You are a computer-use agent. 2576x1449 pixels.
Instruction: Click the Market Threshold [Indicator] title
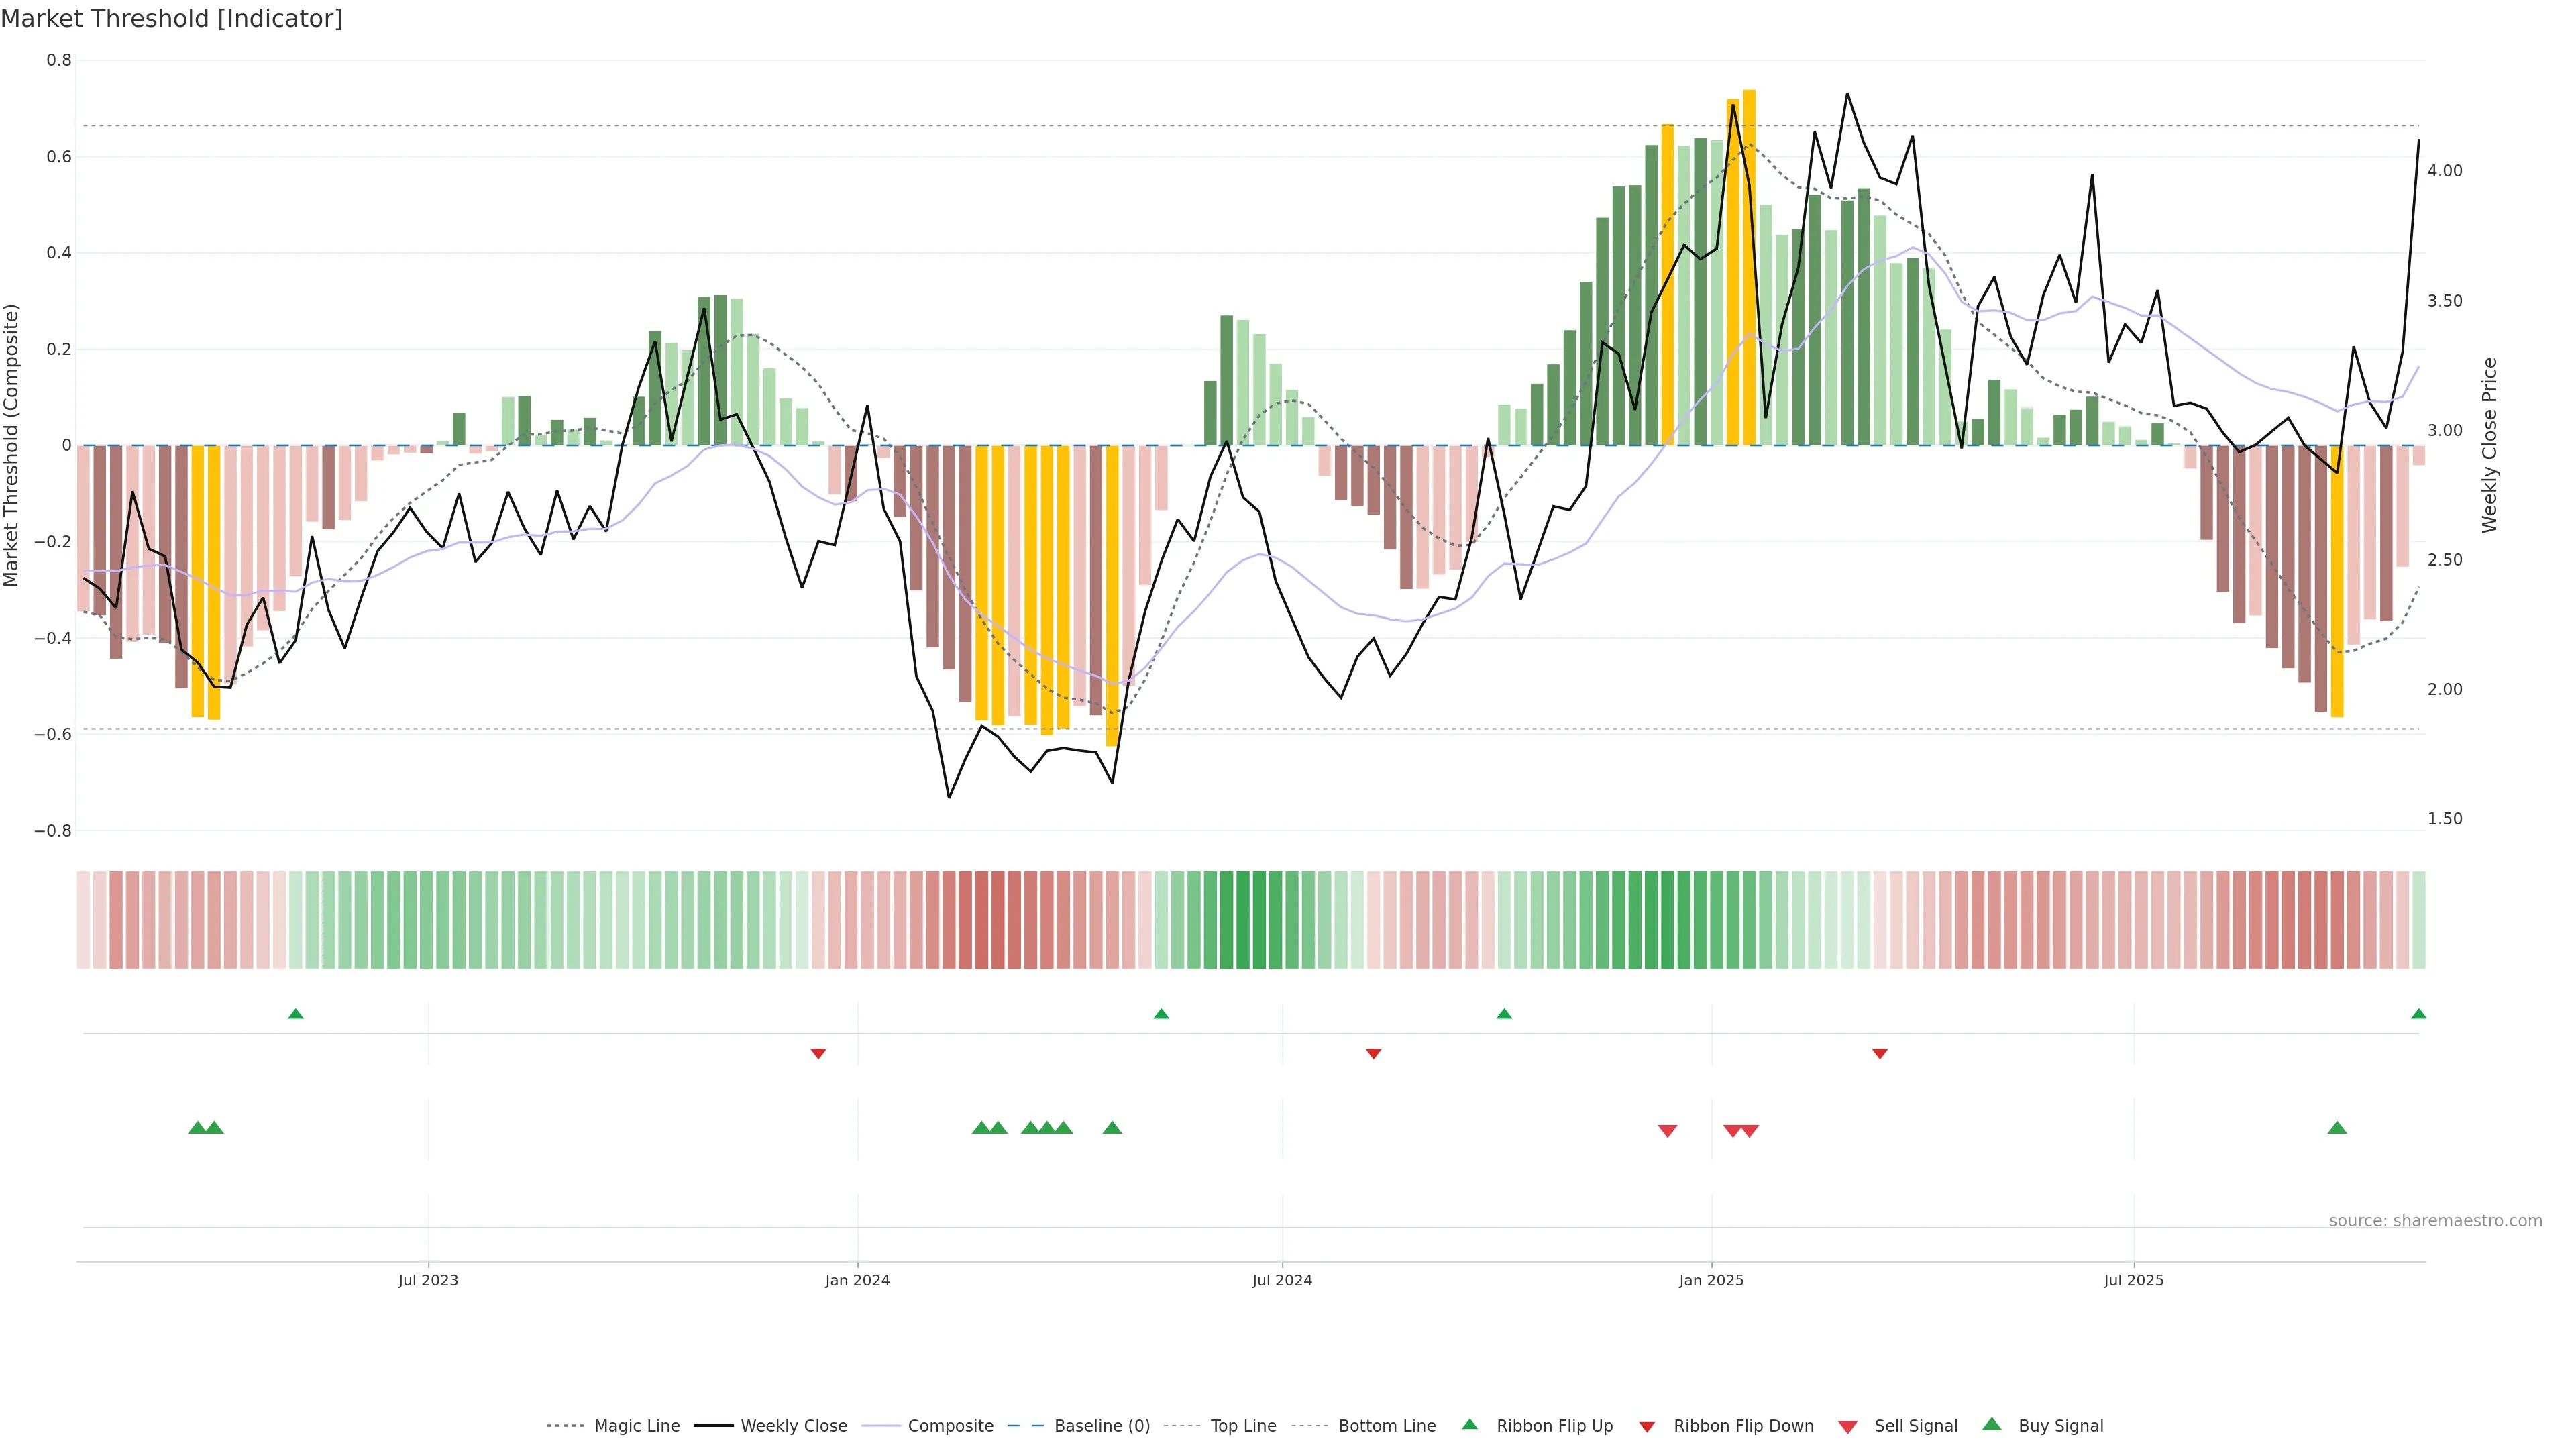[171, 19]
